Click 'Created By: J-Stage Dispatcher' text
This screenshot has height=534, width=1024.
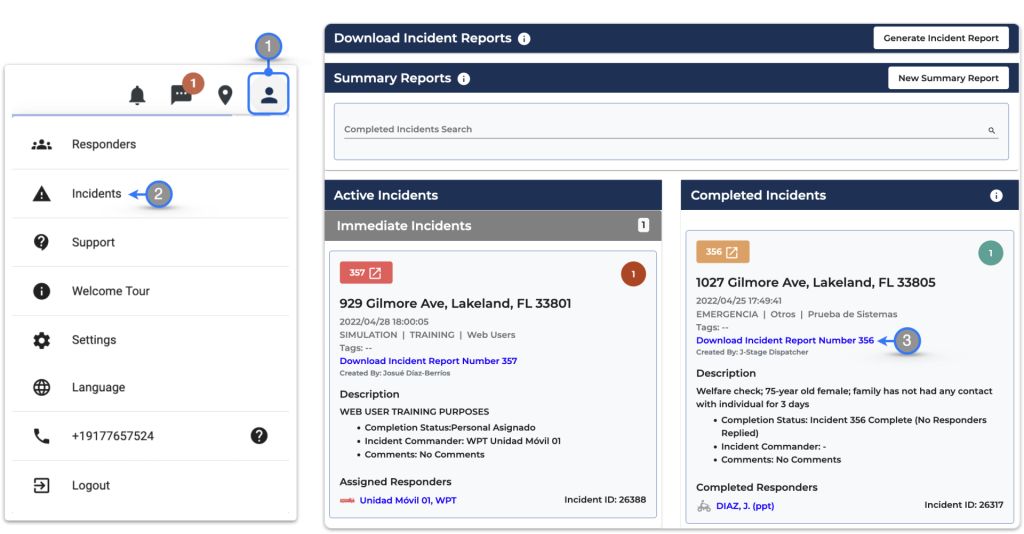click(752, 352)
